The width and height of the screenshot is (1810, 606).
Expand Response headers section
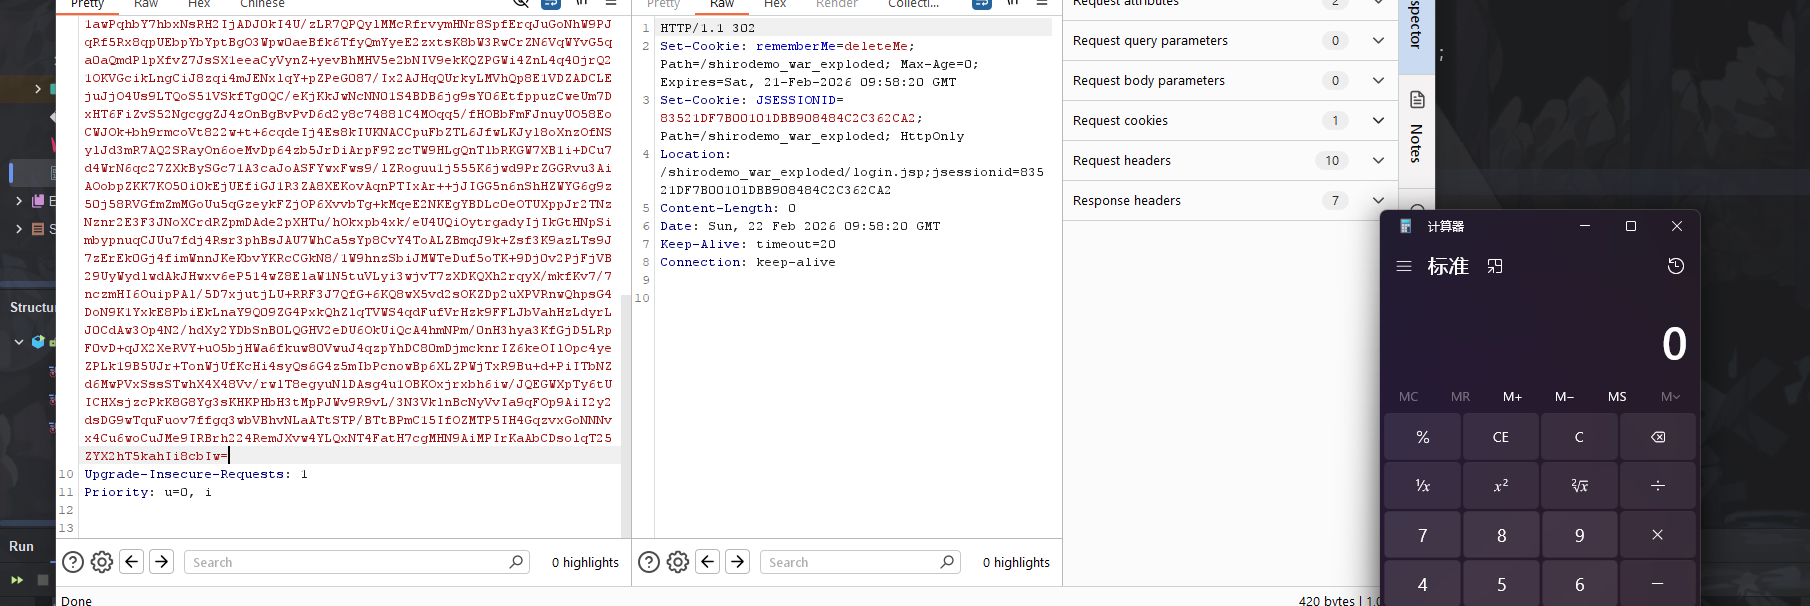(1378, 201)
